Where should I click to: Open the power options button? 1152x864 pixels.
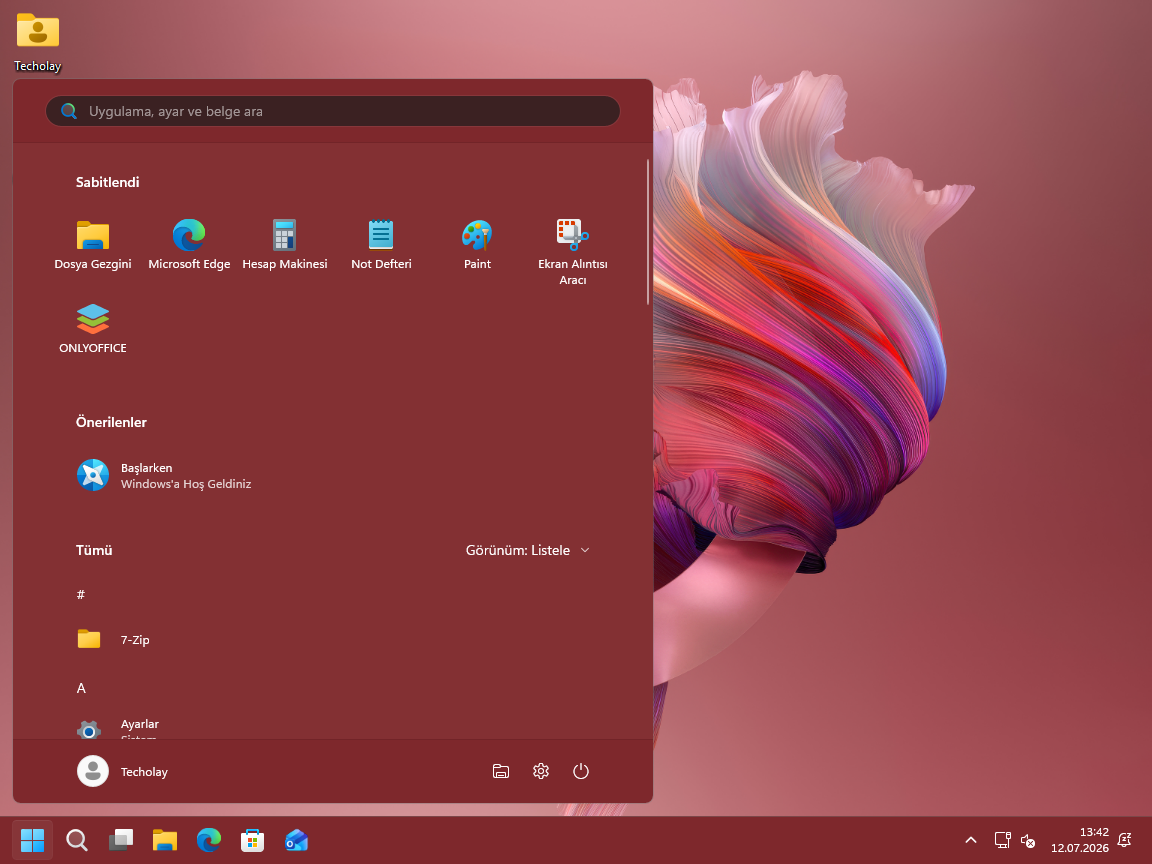[580, 771]
